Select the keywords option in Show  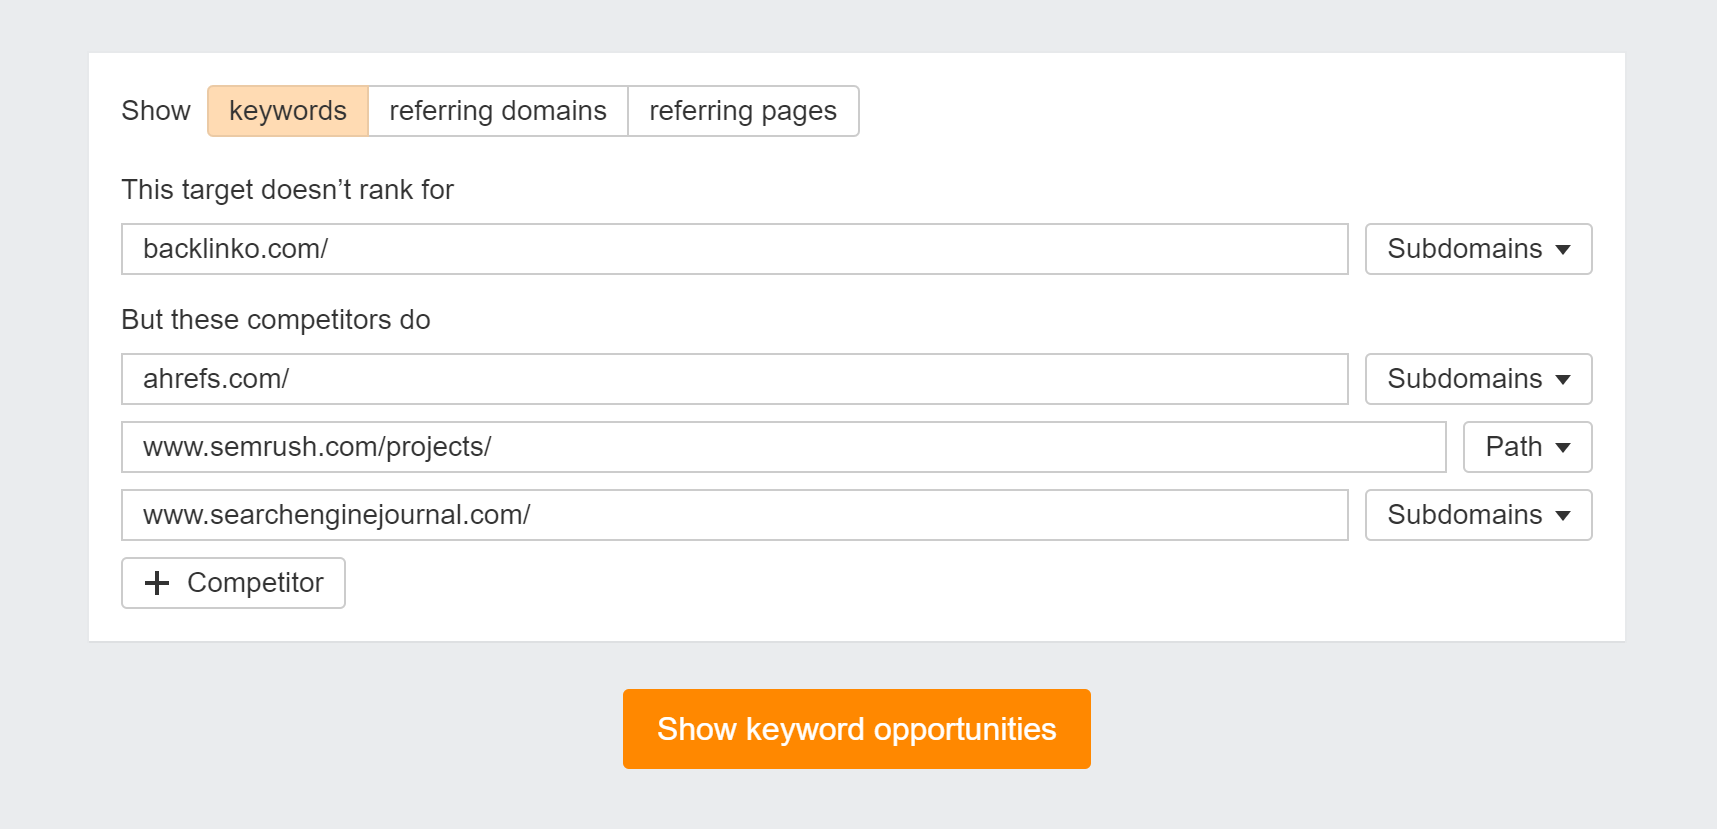[x=288, y=111]
